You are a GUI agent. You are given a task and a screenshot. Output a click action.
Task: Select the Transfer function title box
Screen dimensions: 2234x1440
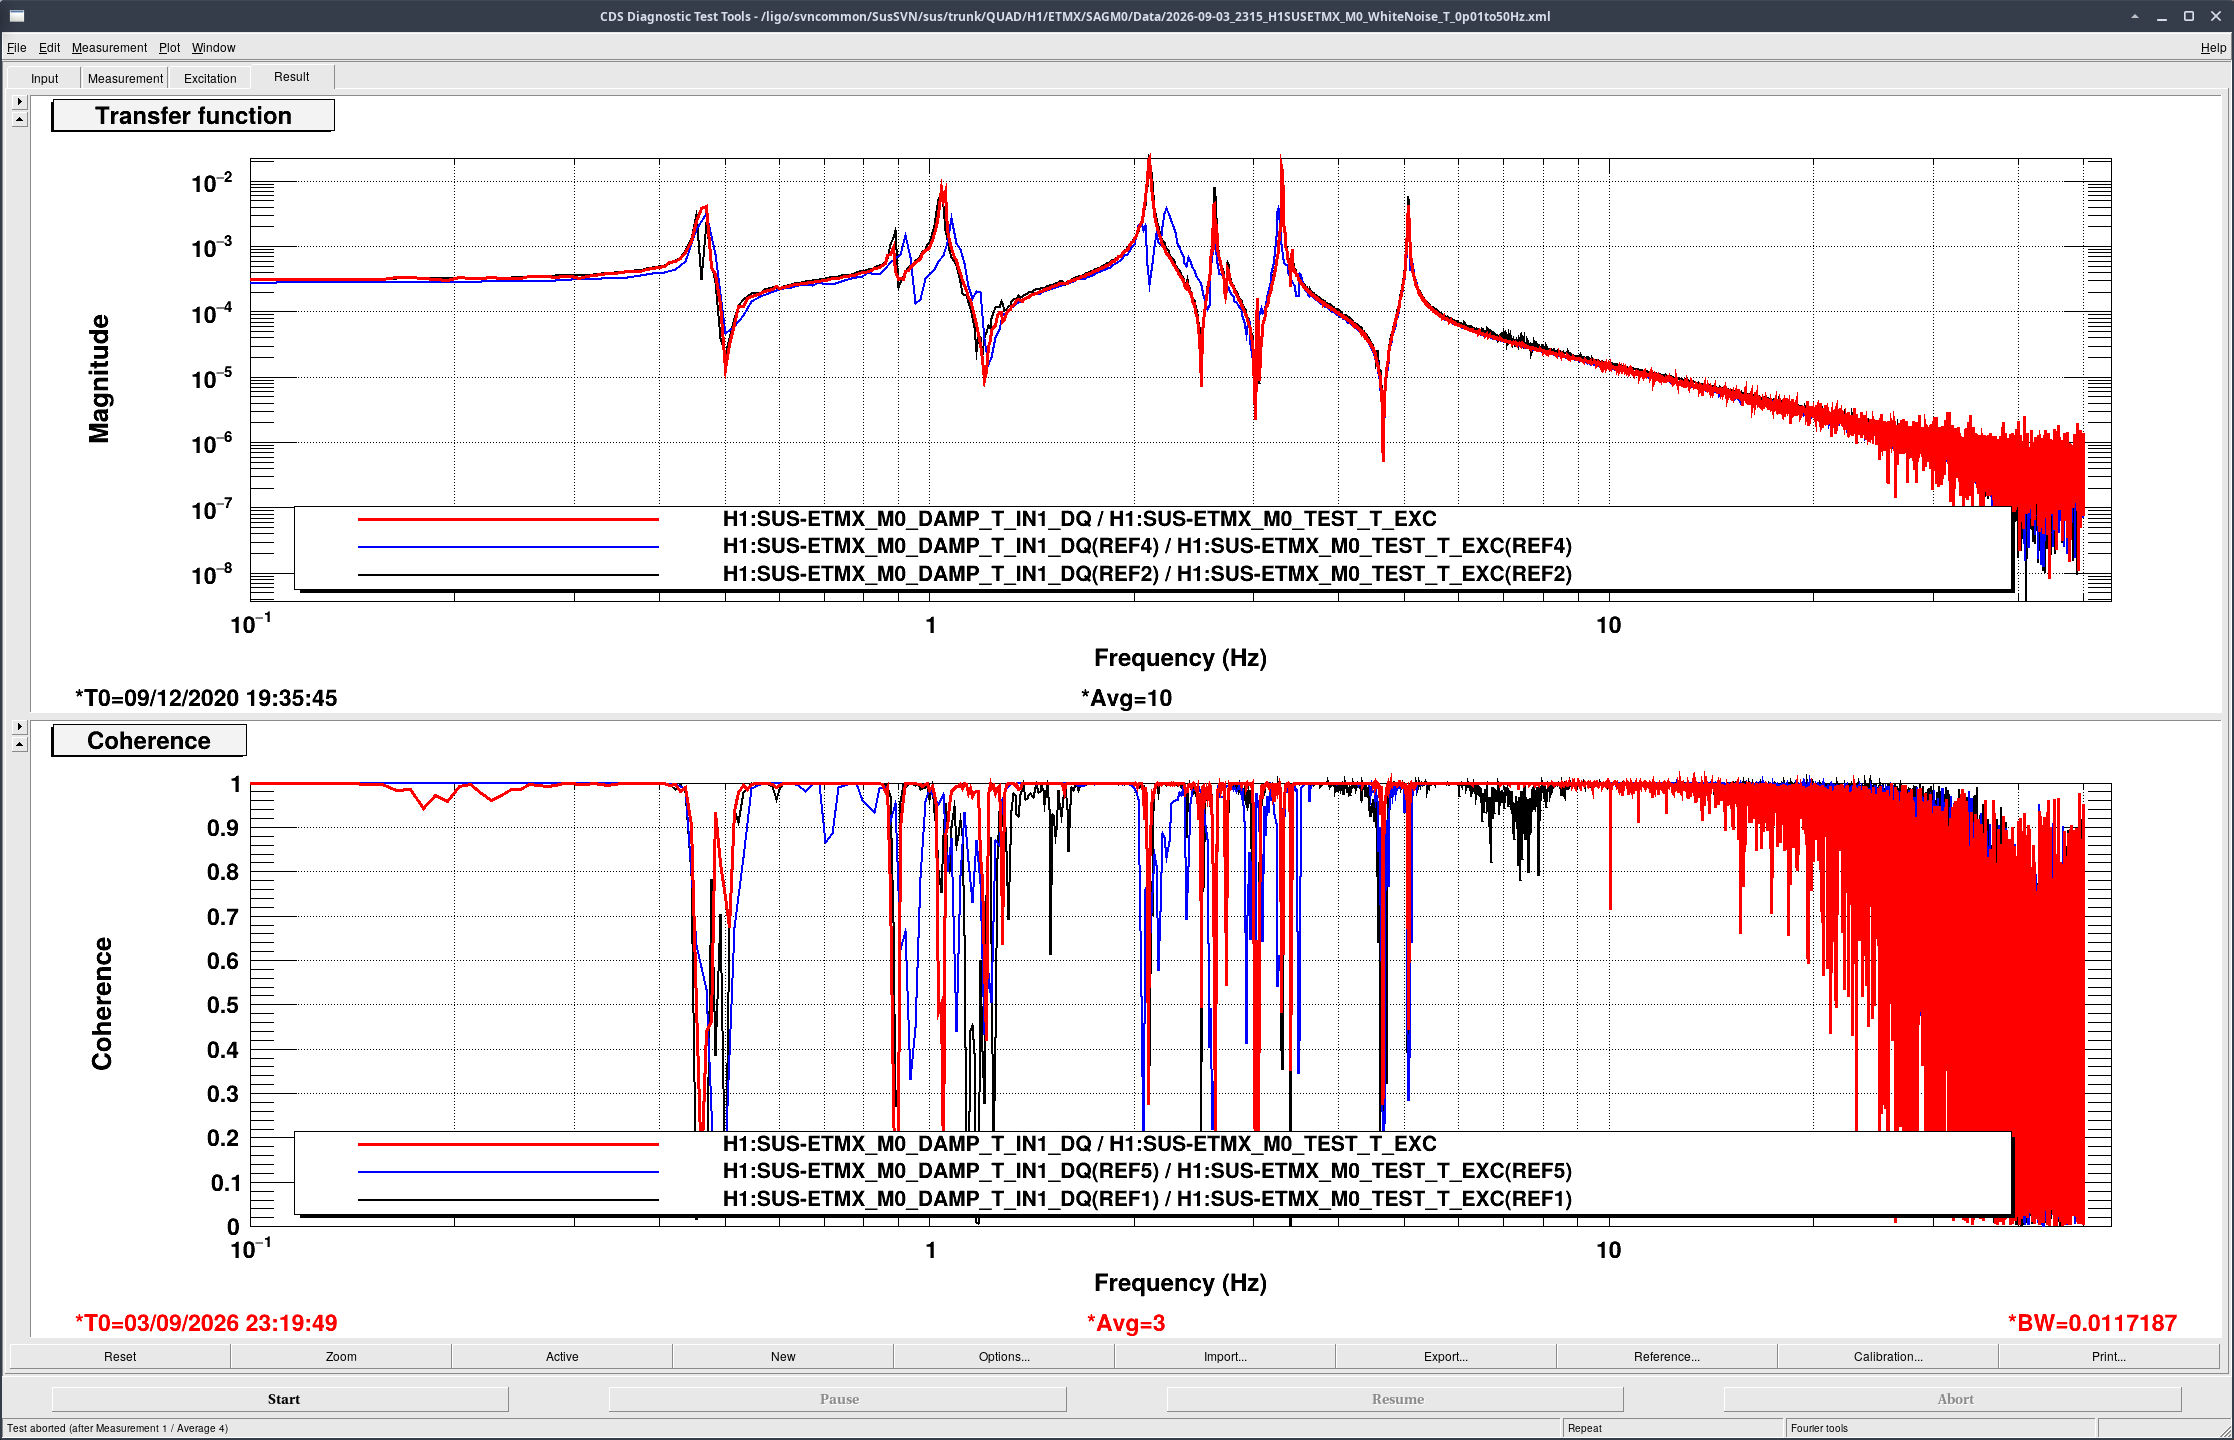(193, 116)
